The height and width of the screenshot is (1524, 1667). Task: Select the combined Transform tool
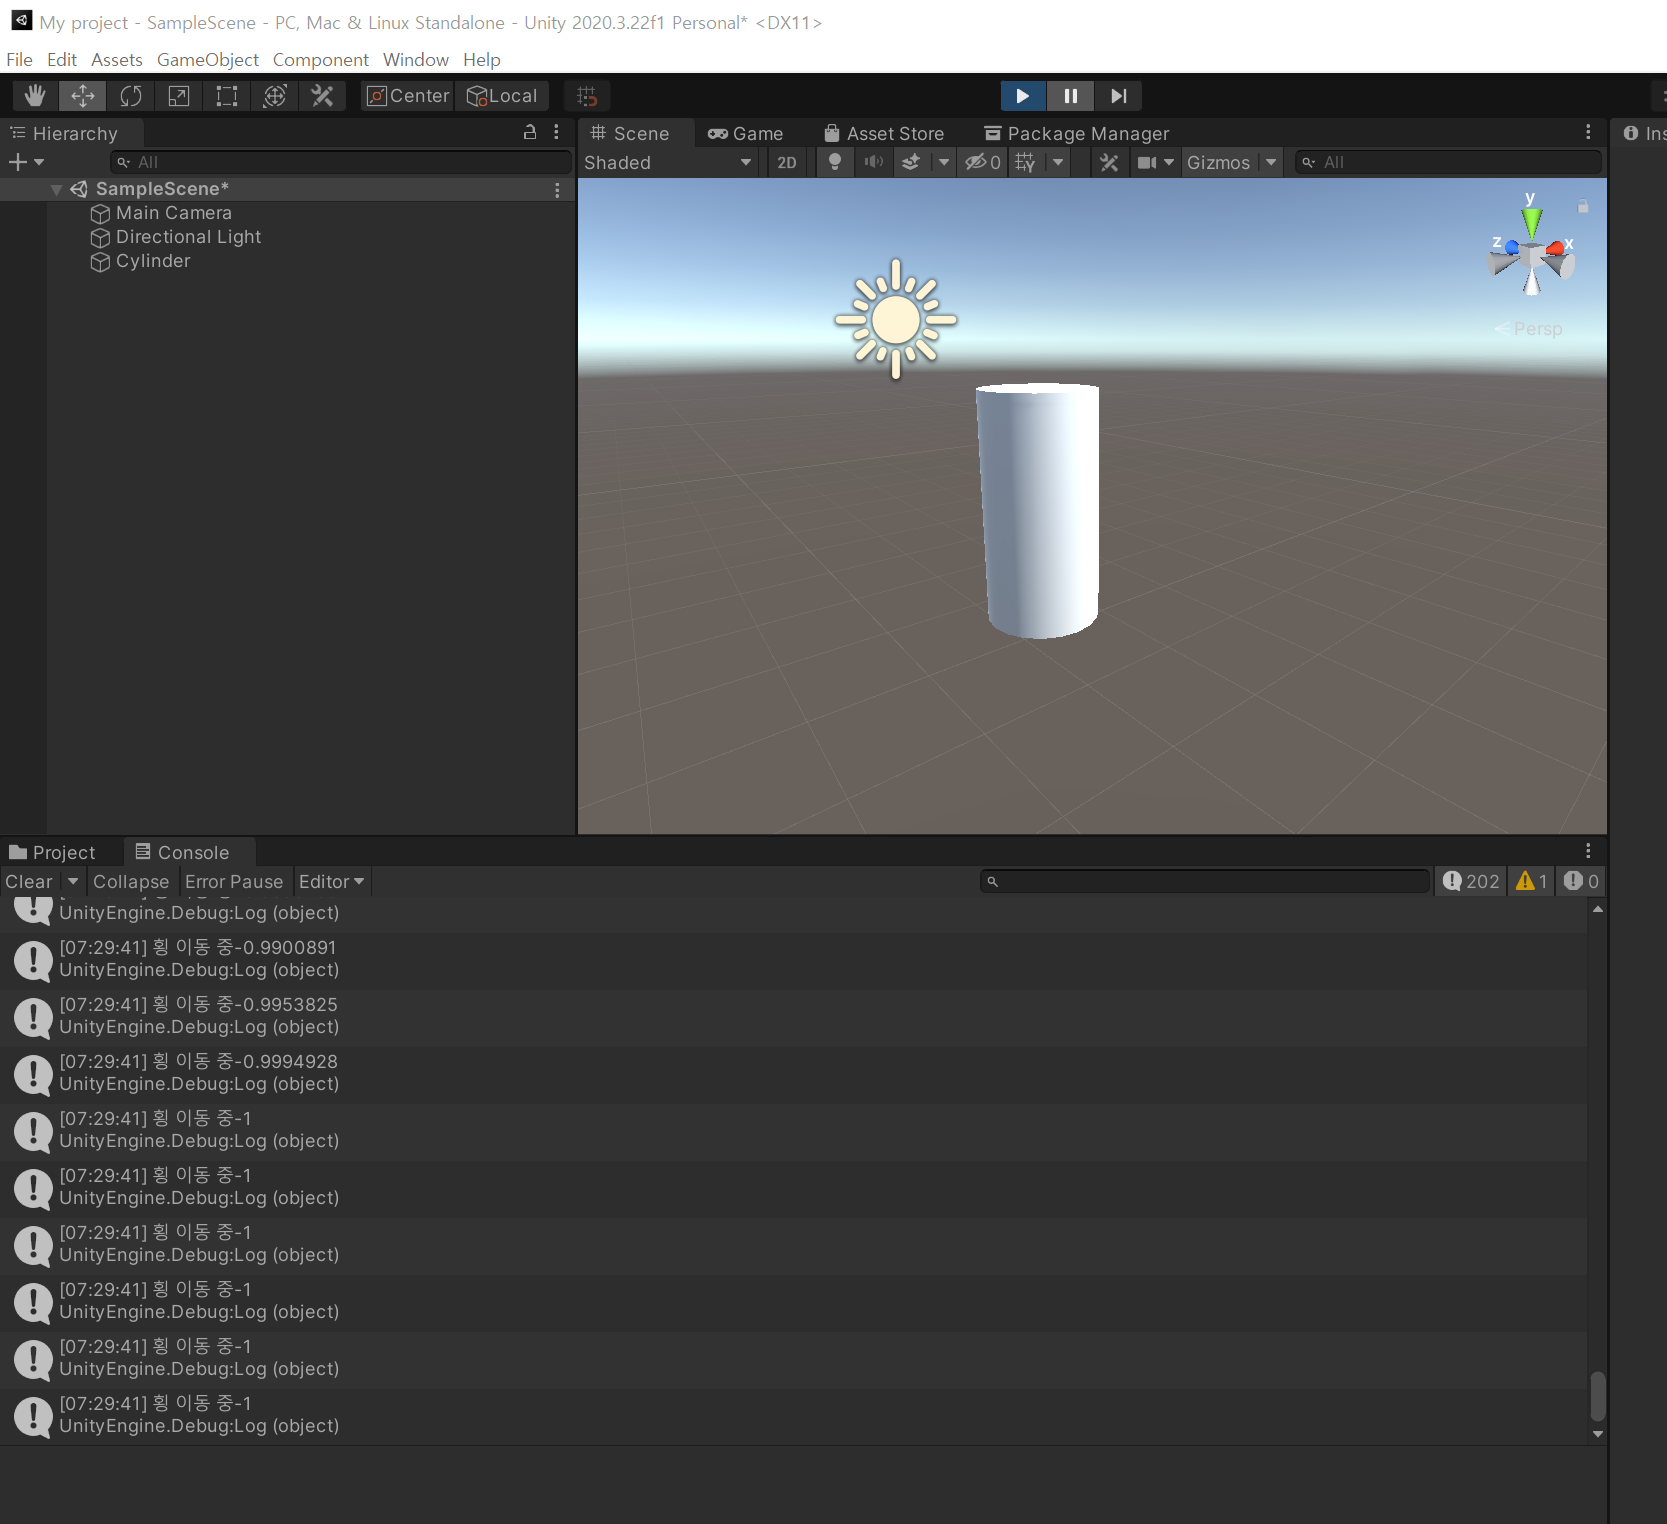click(x=275, y=96)
